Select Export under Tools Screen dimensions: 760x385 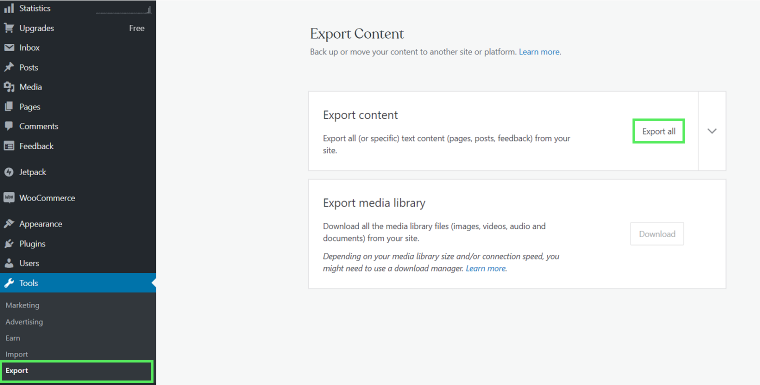(77, 371)
